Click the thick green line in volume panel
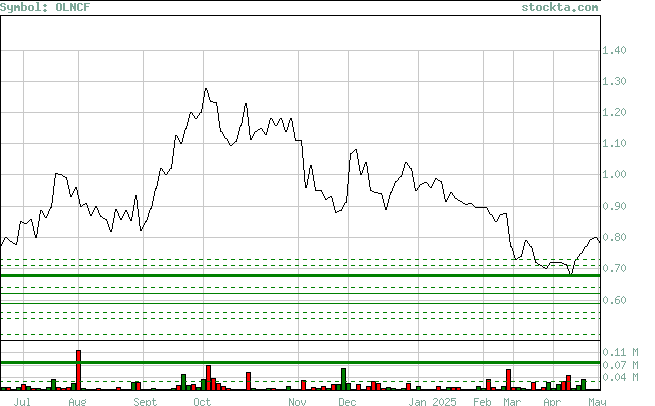The height and width of the screenshot is (406, 655). point(300,363)
